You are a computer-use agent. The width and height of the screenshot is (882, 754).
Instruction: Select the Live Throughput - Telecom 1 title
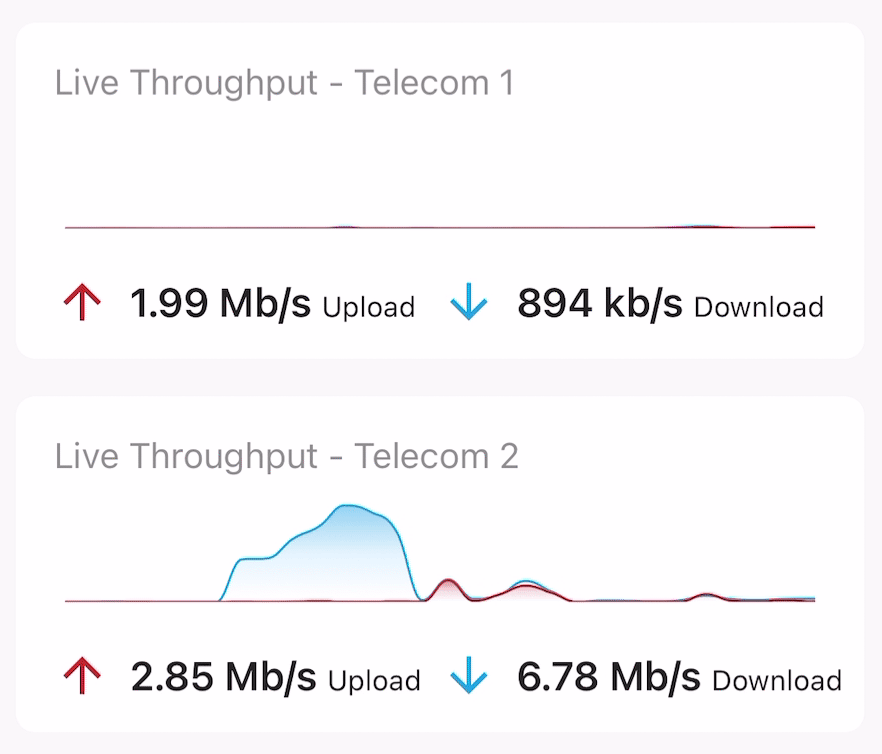point(284,83)
